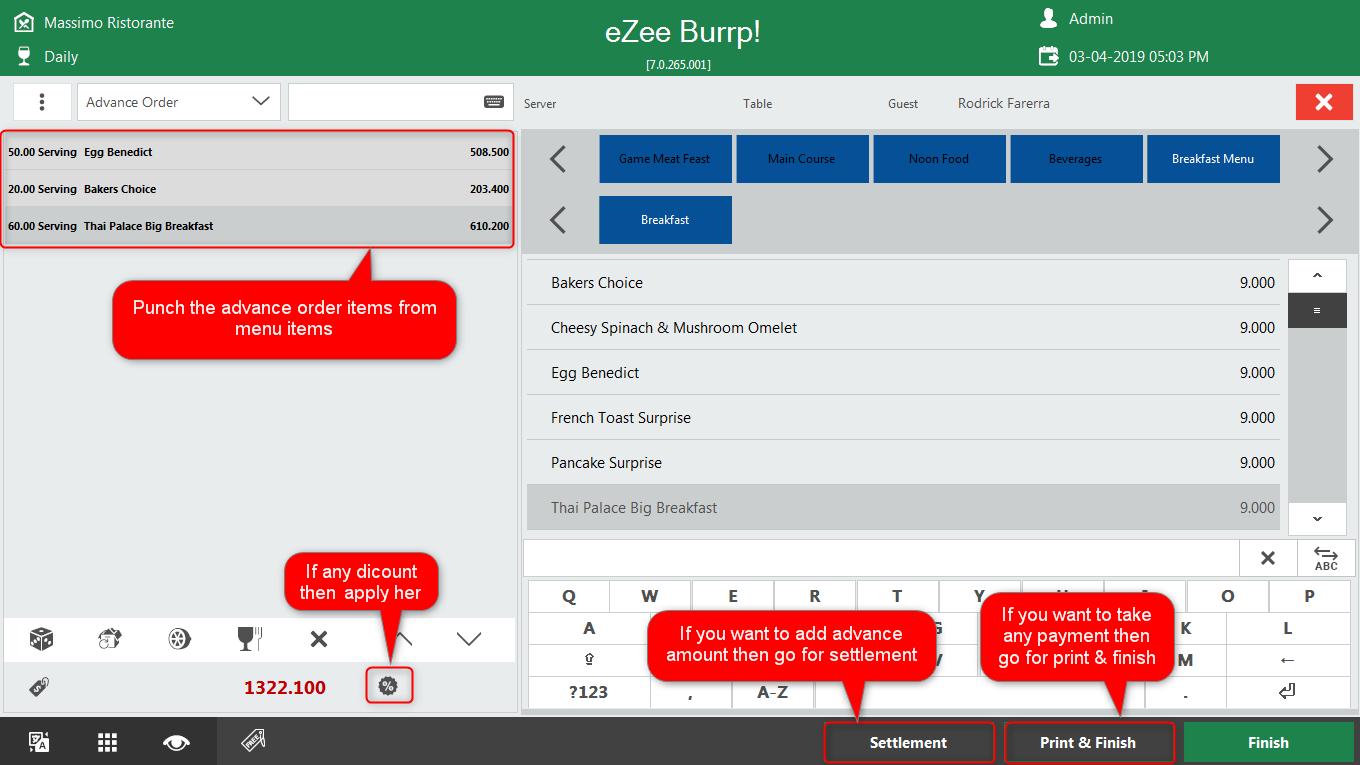The width and height of the screenshot is (1360, 765).
Task: Add Pancake Surprise item
Action: (903, 463)
